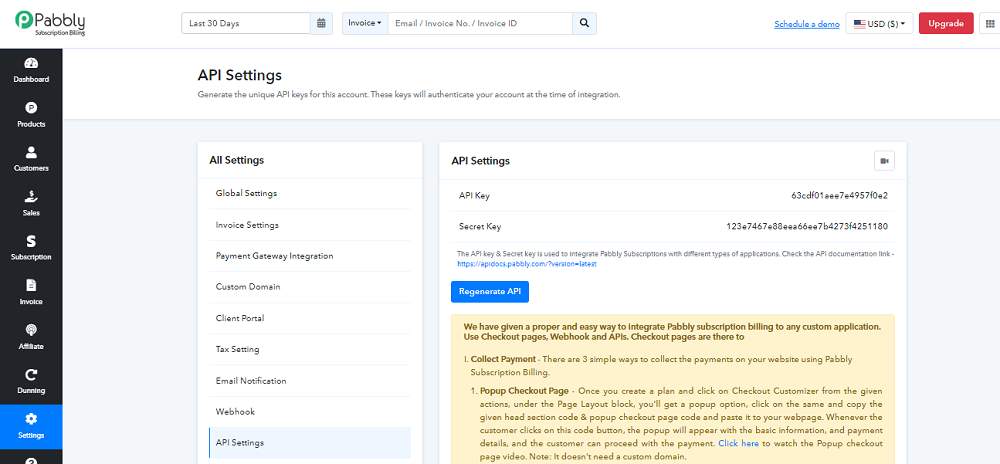Click the search magnifier button
This screenshot has width=1000, height=464.
click(584, 24)
